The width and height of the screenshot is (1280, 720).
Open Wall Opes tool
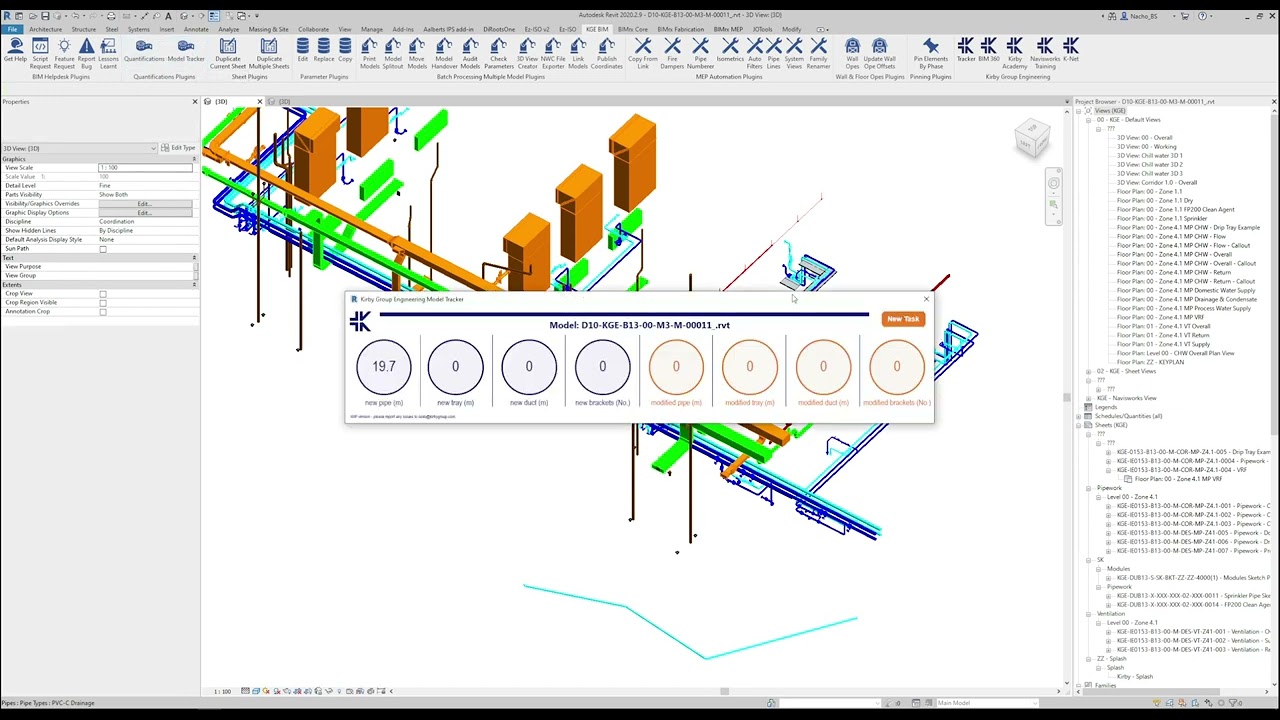click(852, 54)
